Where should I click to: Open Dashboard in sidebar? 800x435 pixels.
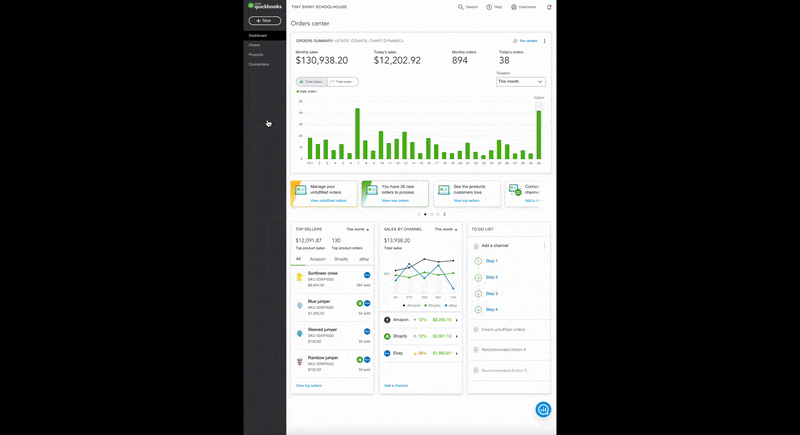pyautogui.click(x=264, y=35)
